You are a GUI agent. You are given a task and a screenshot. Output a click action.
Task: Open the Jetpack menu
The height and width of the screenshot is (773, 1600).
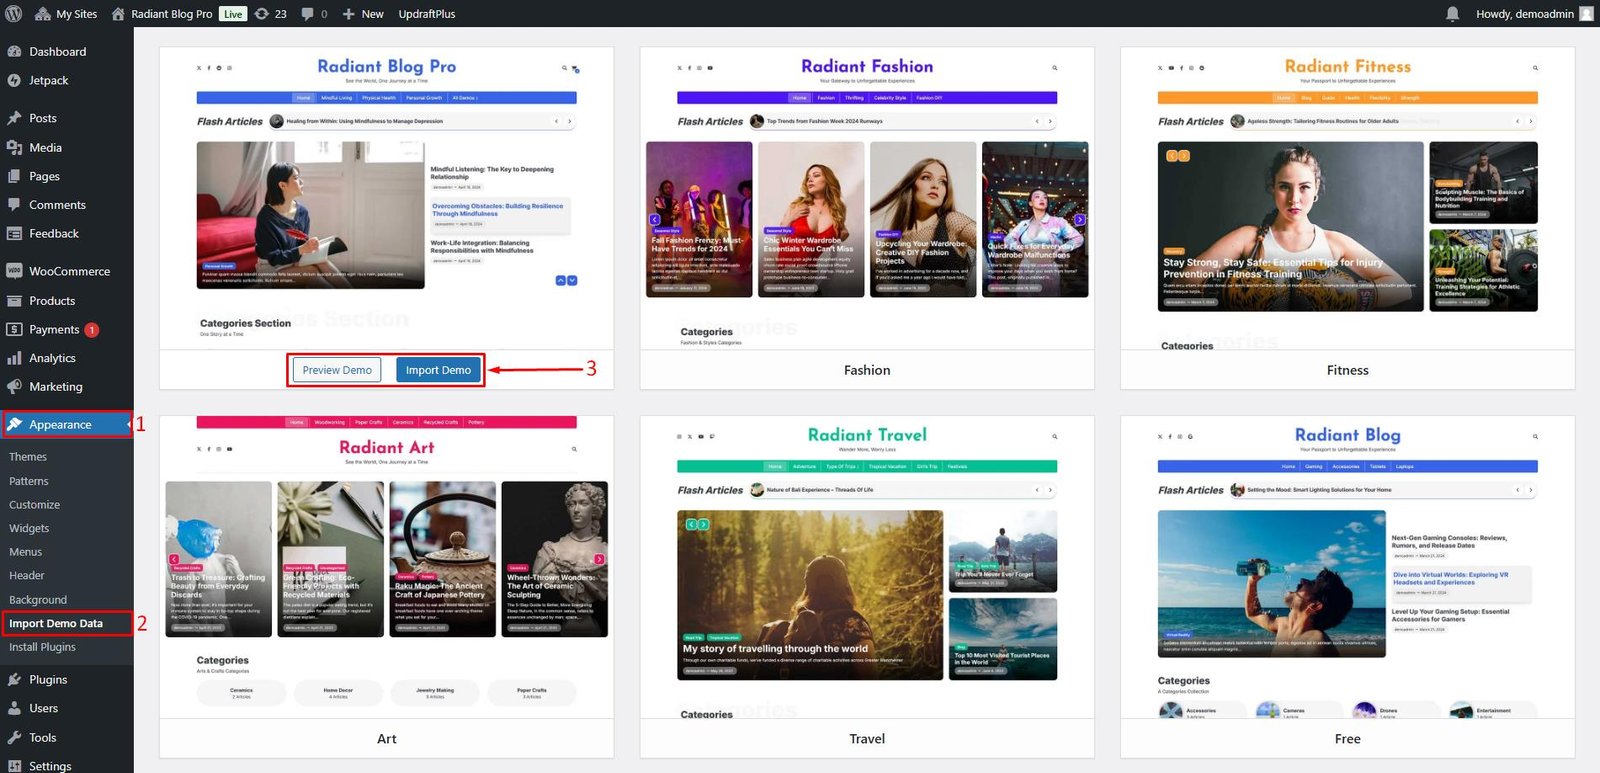[x=48, y=81]
